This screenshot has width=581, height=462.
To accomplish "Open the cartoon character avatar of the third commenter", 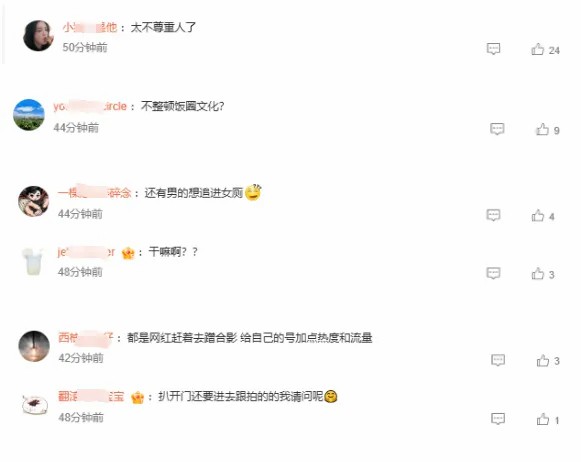I will [x=34, y=201].
